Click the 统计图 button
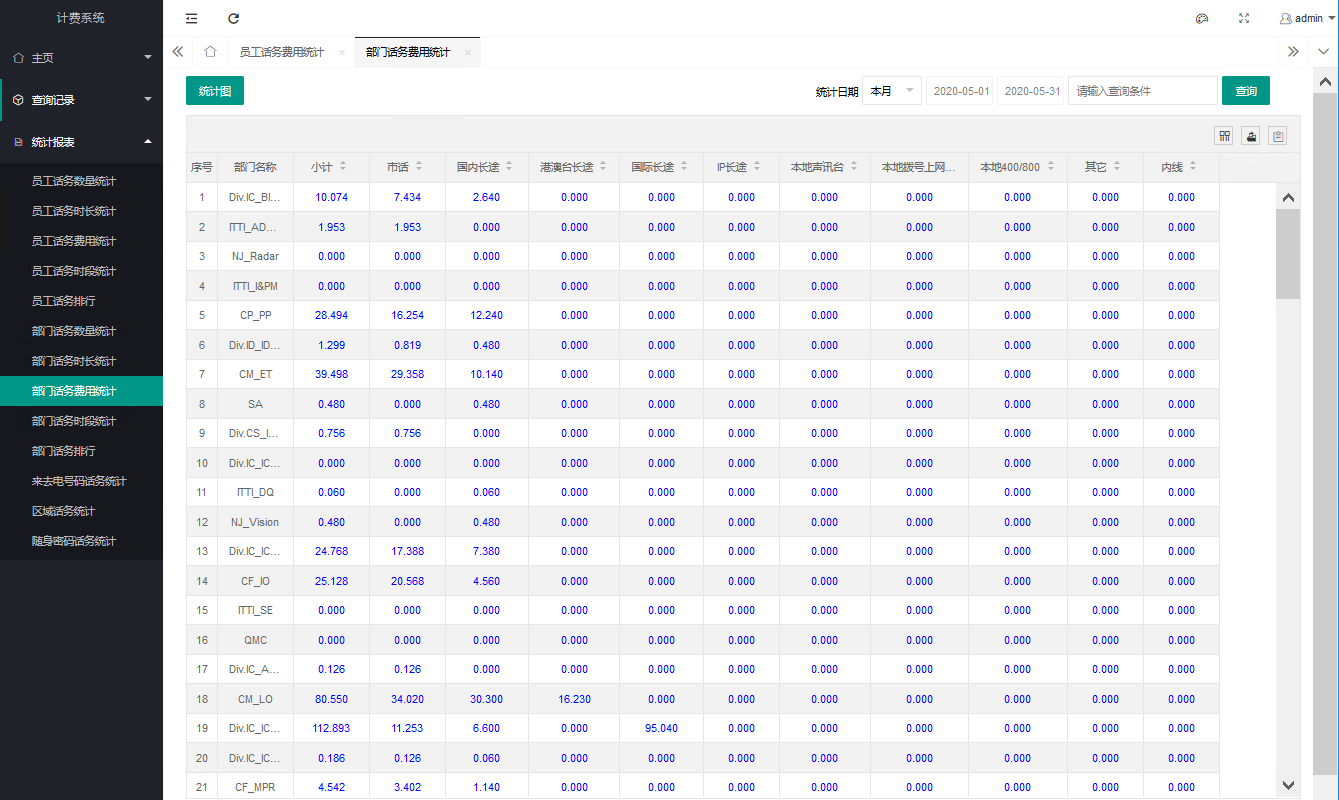 215,91
